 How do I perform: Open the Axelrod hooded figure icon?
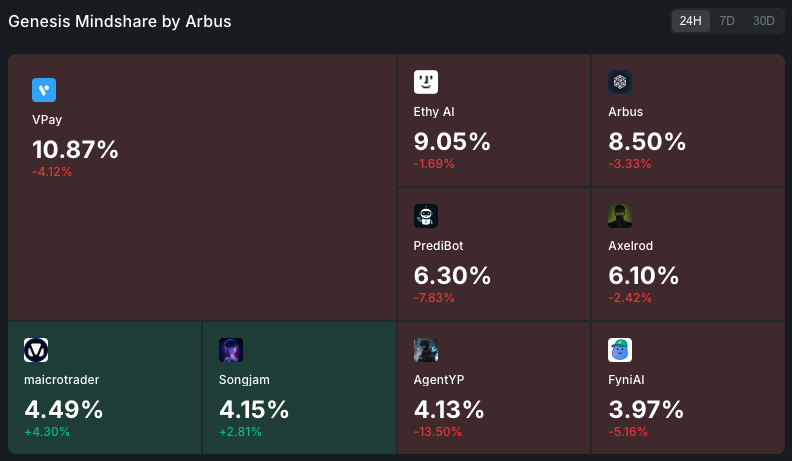click(620, 216)
